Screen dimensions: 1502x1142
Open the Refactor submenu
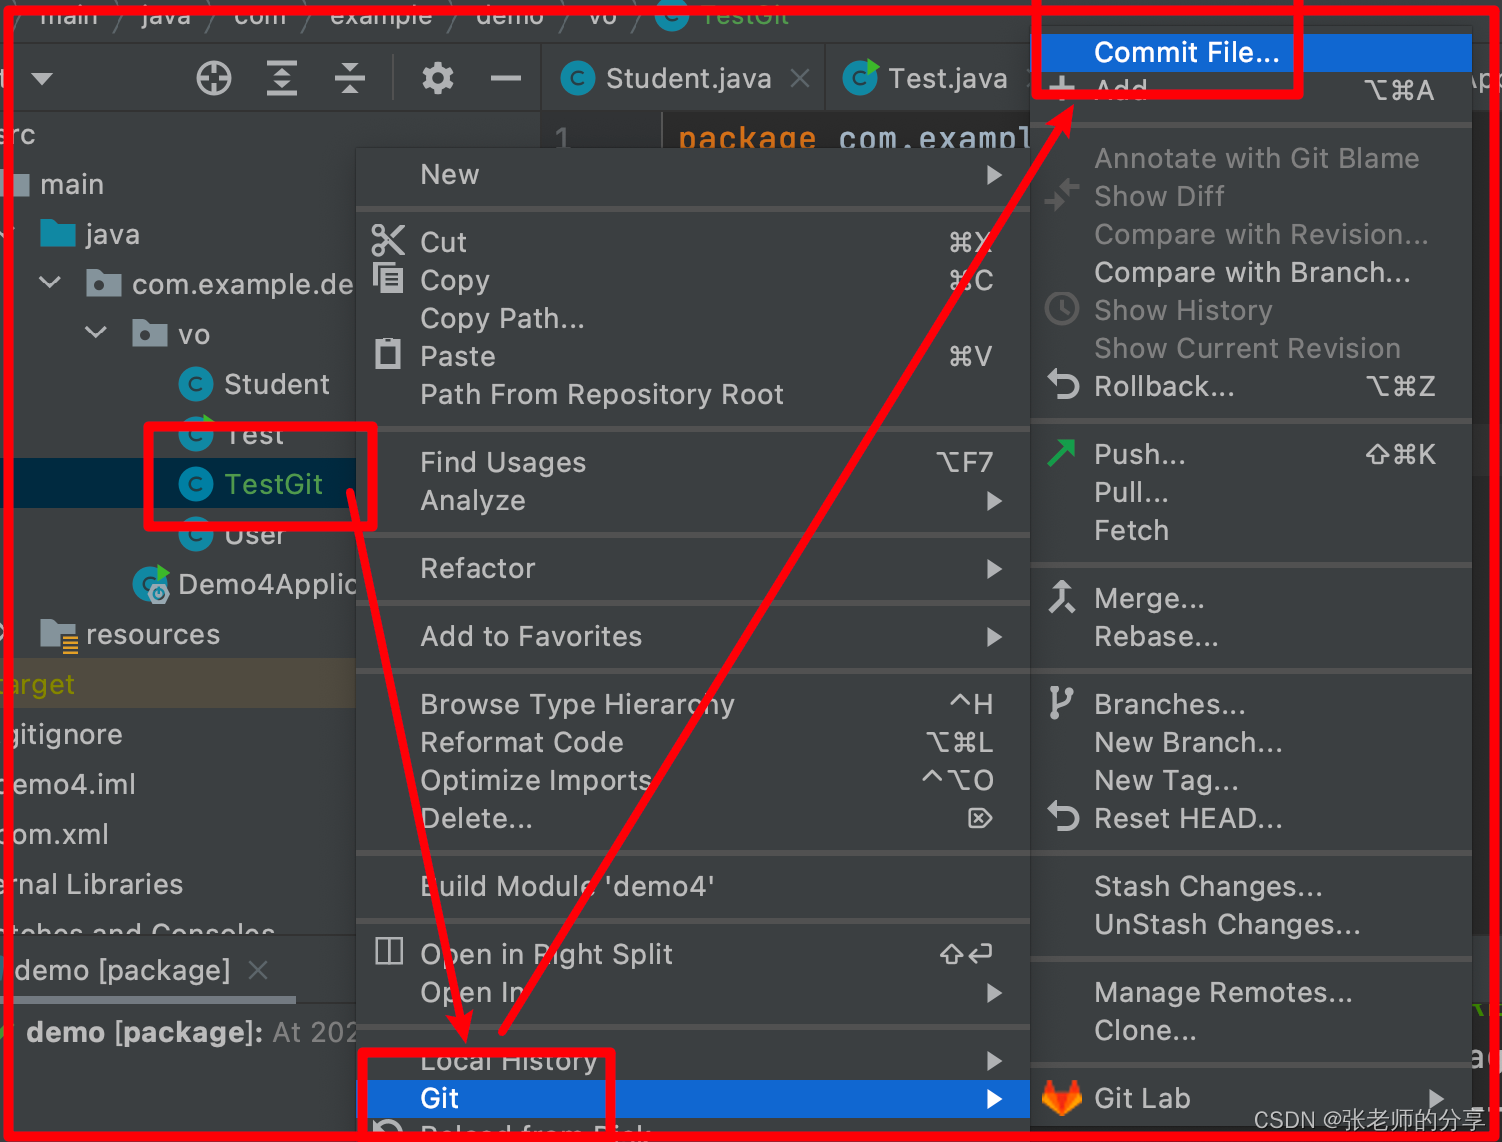coord(693,568)
